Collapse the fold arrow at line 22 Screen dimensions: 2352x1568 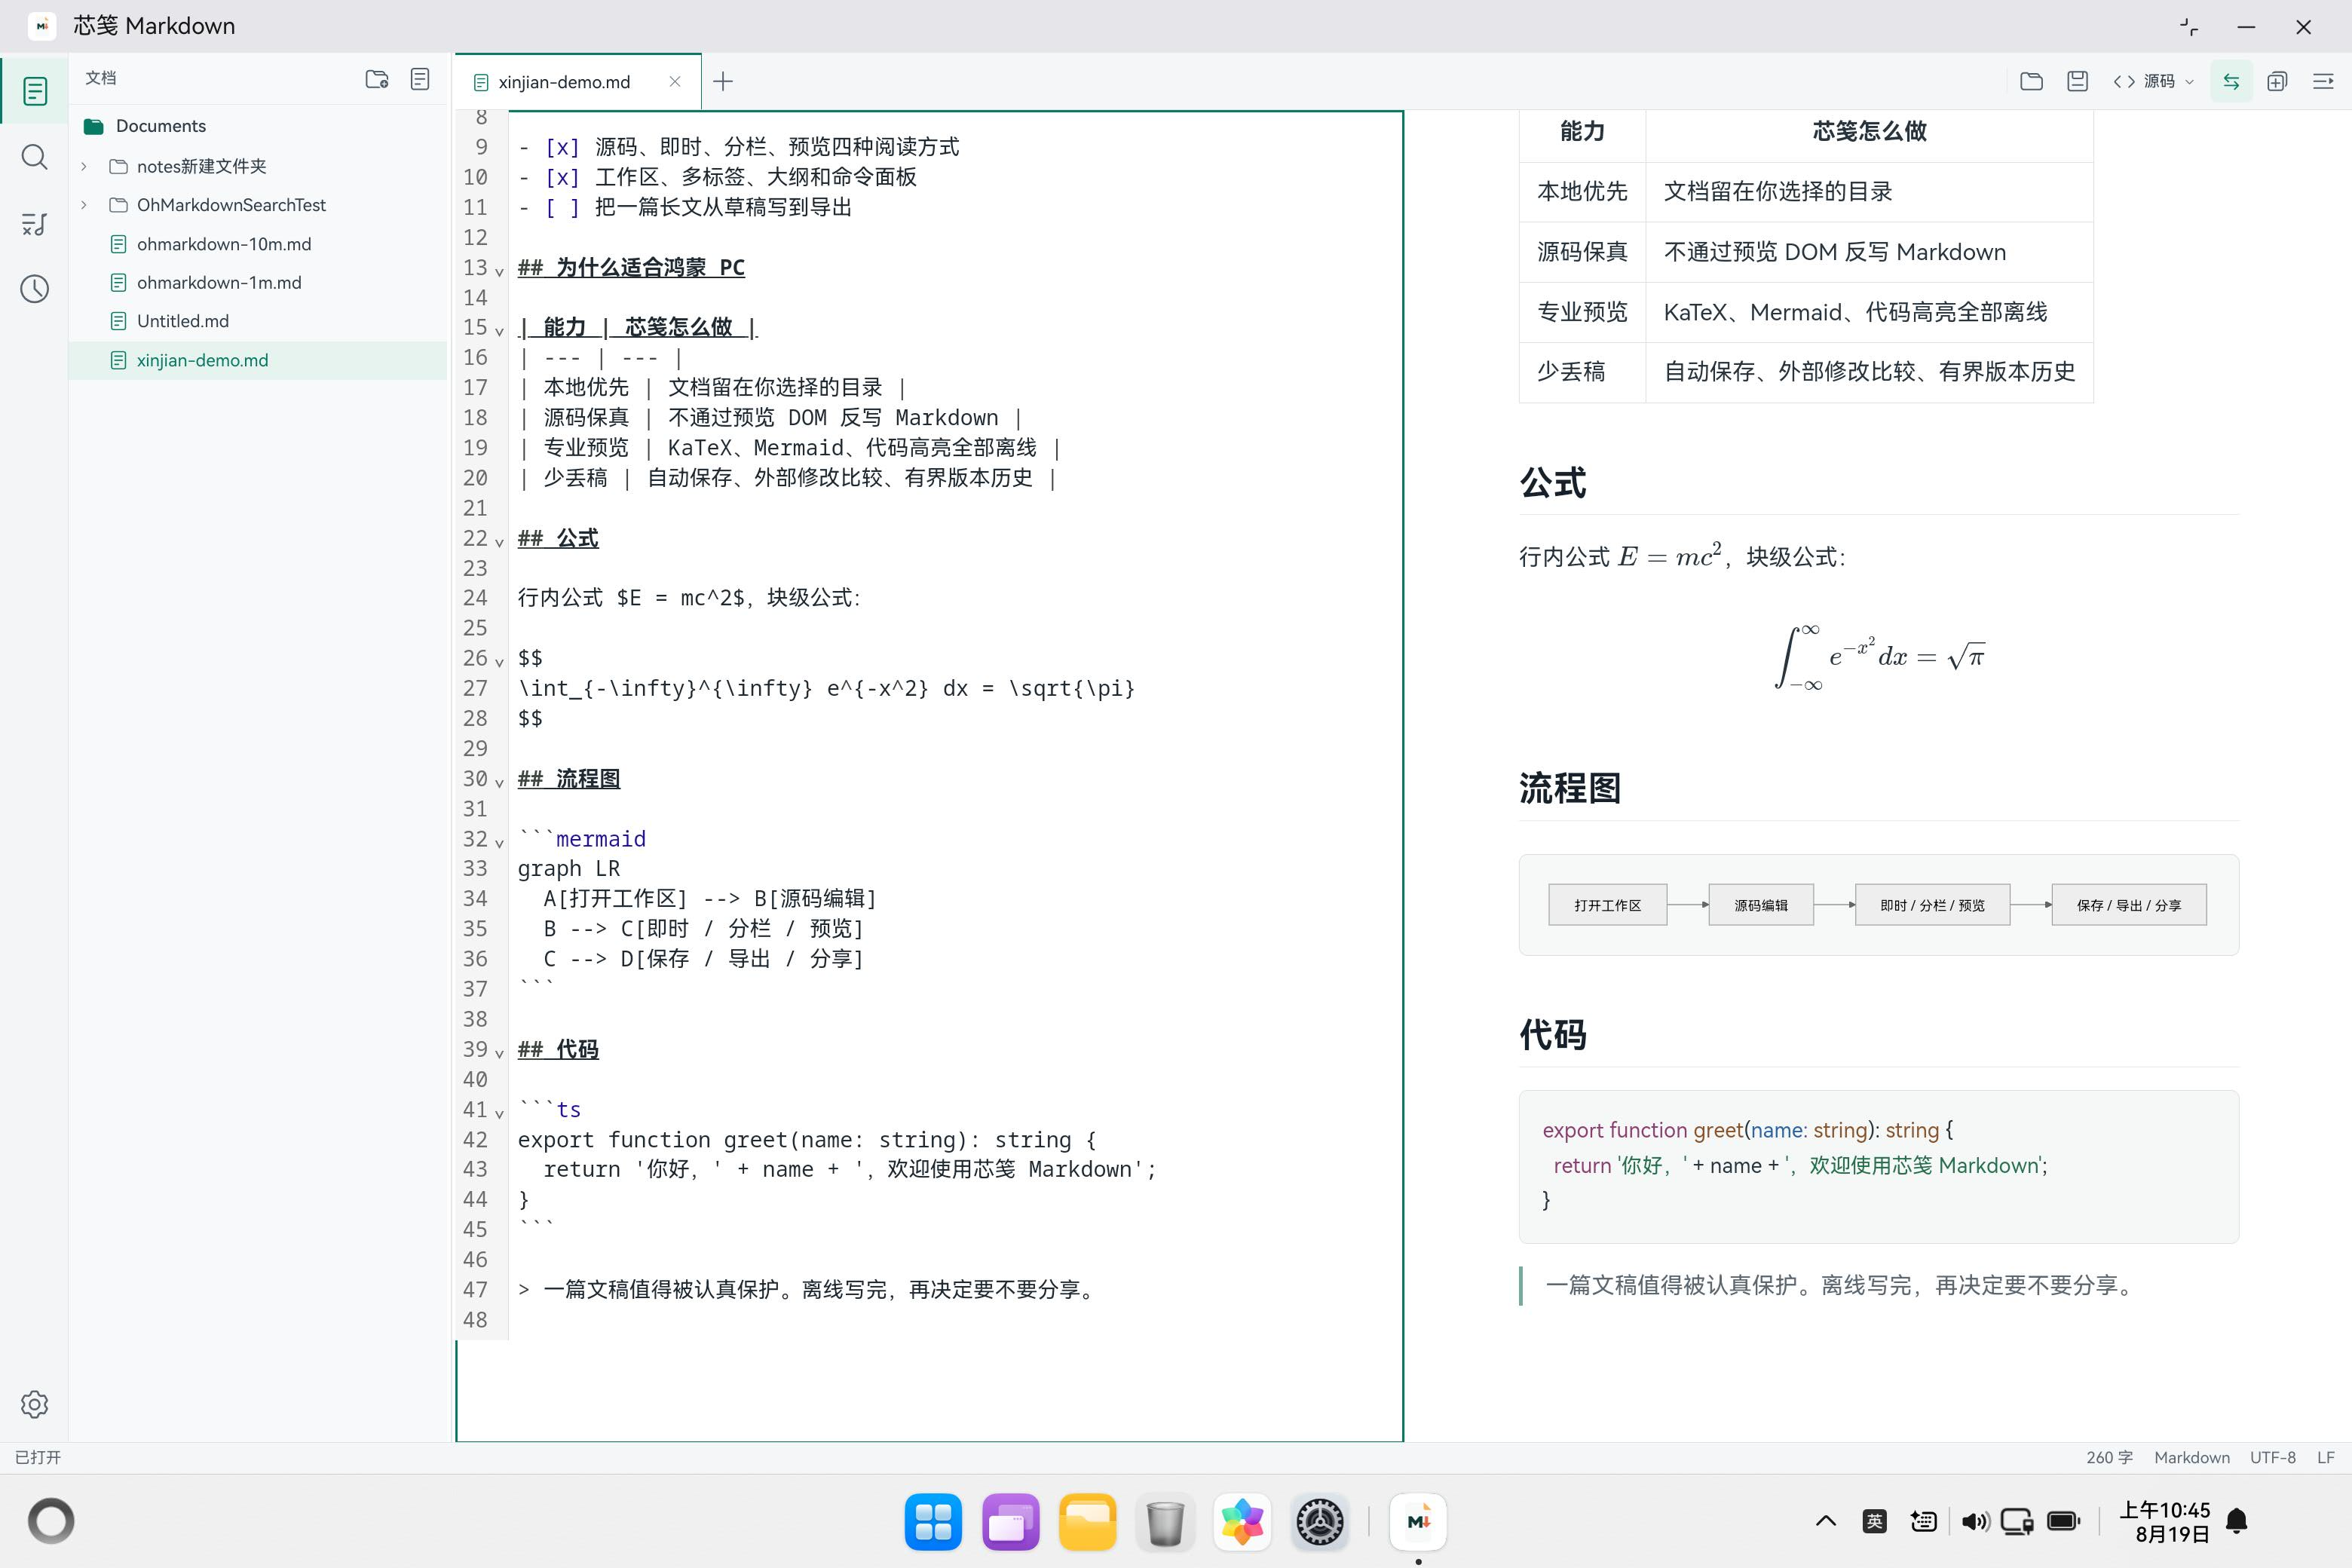[x=499, y=542]
